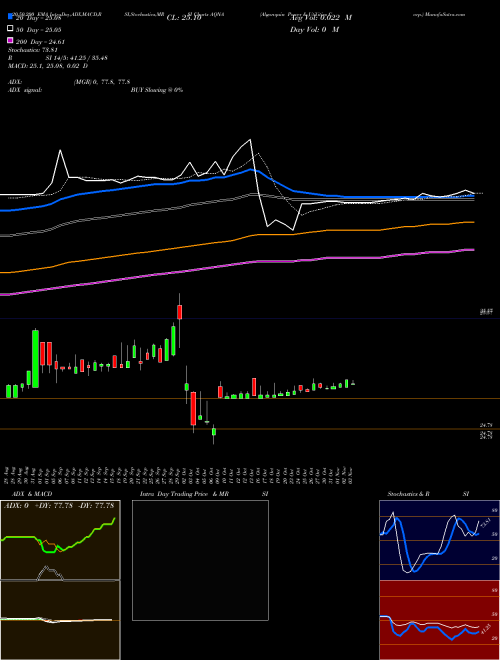The height and width of the screenshot is (660, 500).
Task: Click the '(MGR) 0, 77.8, 77.8' ADX values
Action: 102,82
